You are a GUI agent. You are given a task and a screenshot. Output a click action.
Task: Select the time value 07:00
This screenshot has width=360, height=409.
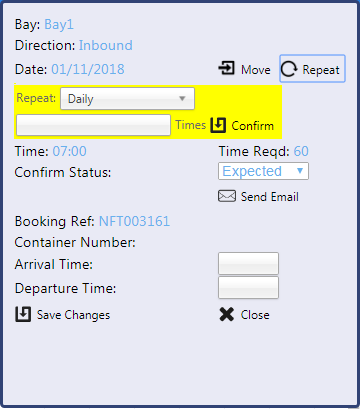70,151
